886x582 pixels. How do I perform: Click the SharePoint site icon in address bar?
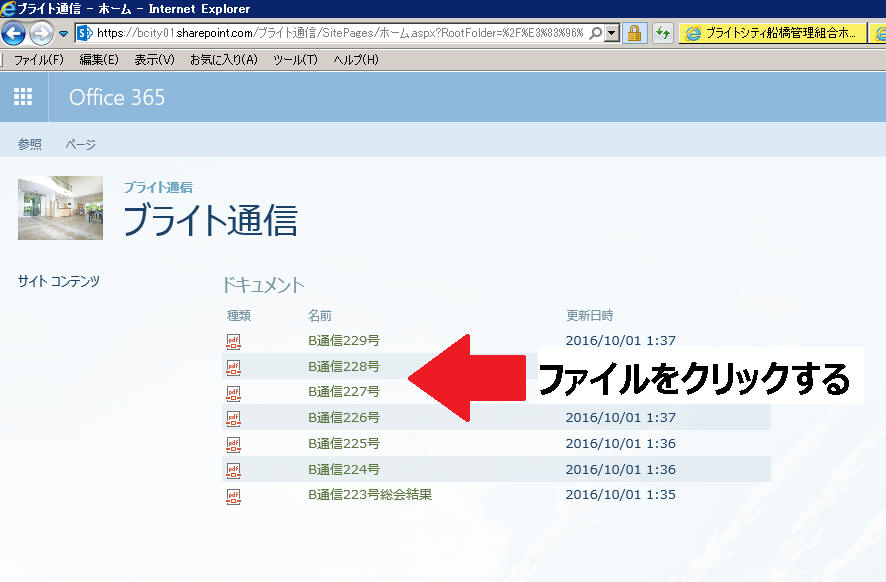click(85, 33)
